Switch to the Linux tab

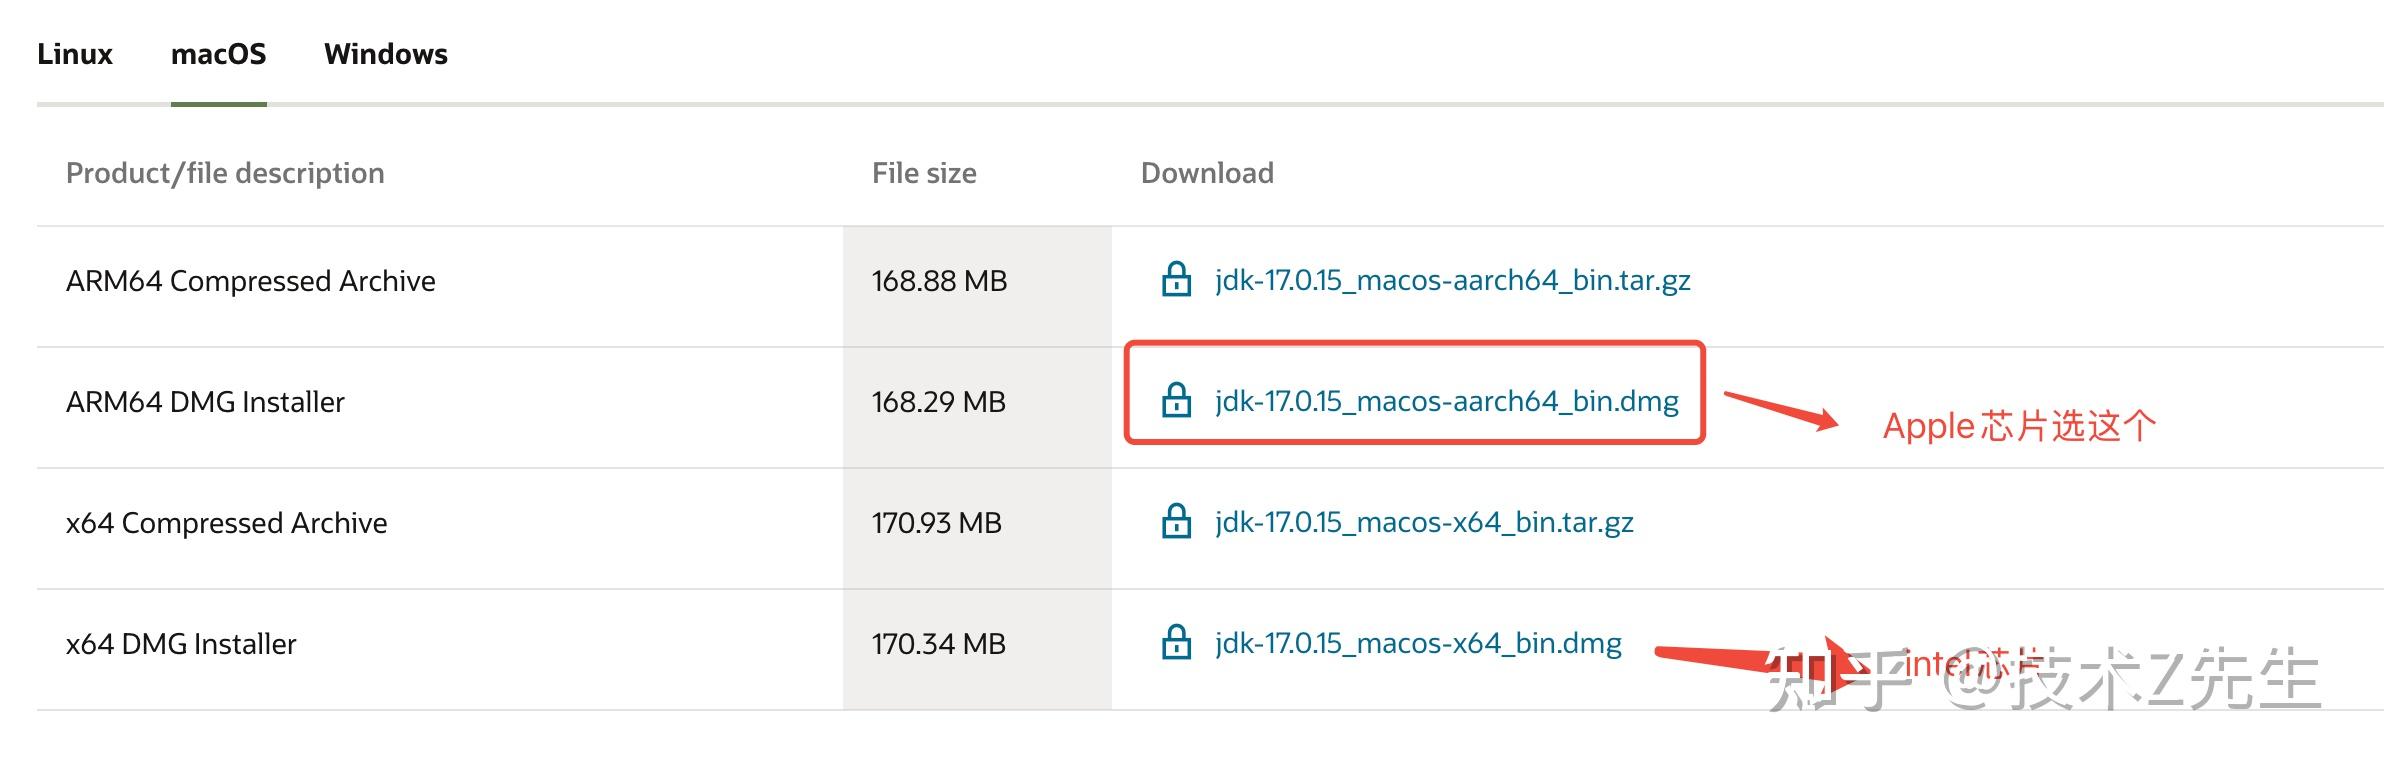[x=75, y=54]
